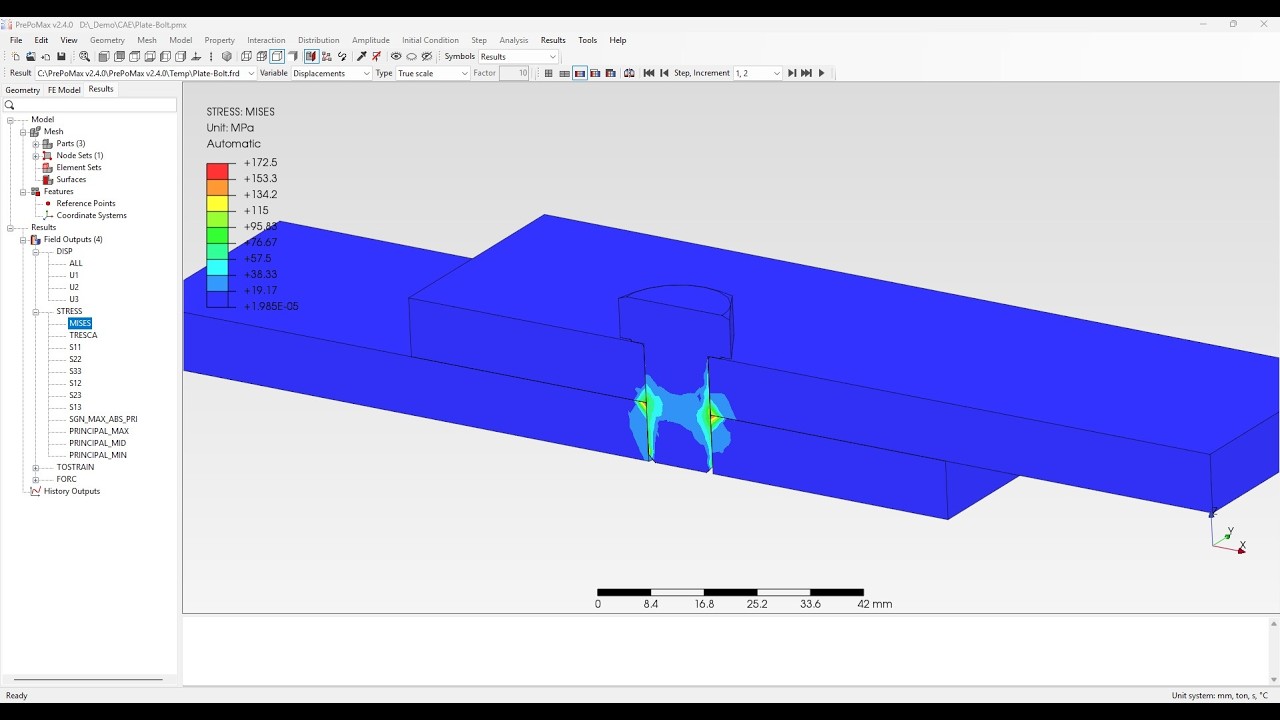Viewport: 1280px width, 720px height.
Task: Select the U1 displacement component
Action: coord(74,275)
